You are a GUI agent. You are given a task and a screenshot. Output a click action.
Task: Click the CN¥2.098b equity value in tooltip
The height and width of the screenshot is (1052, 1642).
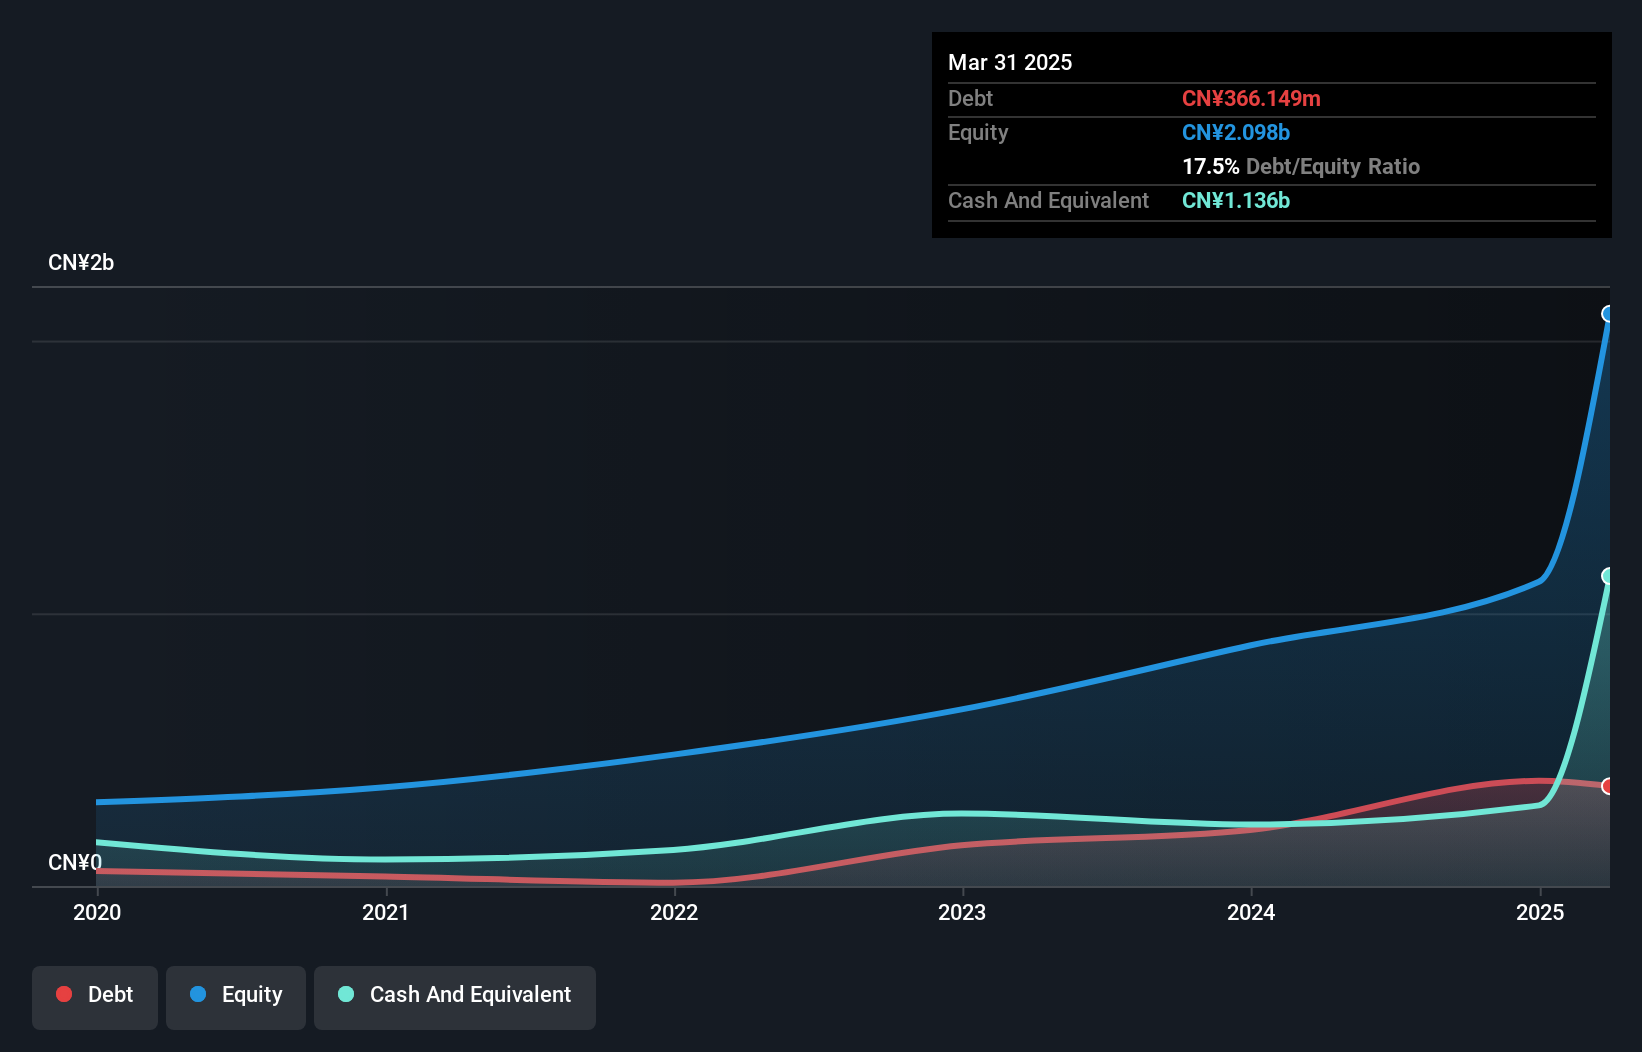(x=1236, y=133)
